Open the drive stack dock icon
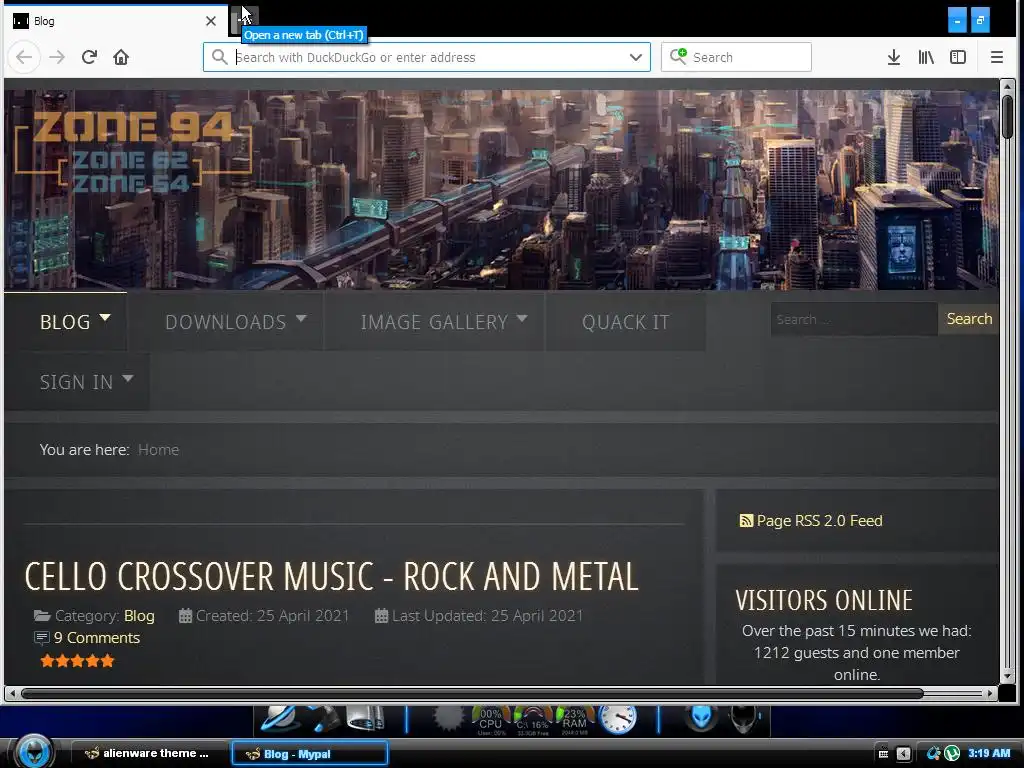The width and height of the screenshot is (1024, 768). (365, 718)
